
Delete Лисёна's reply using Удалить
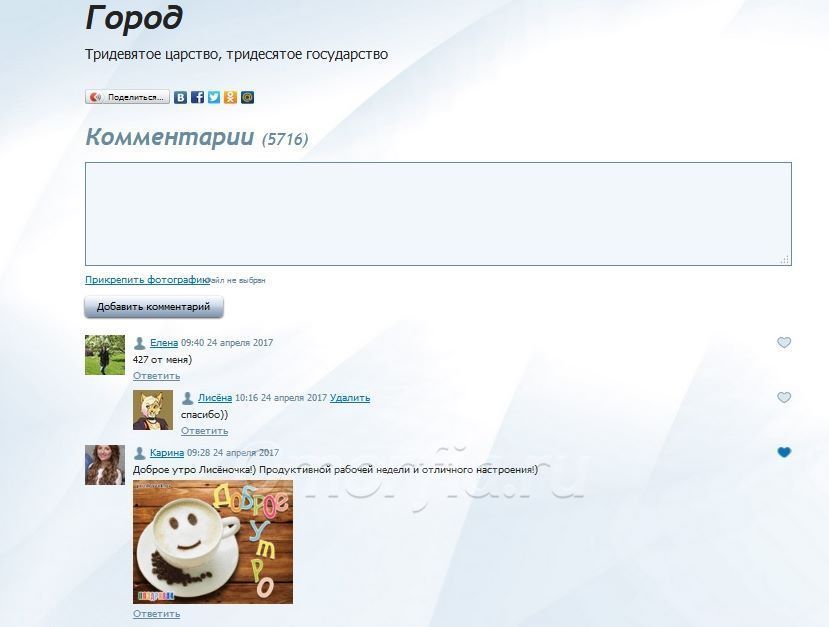[x=350, y=398]
